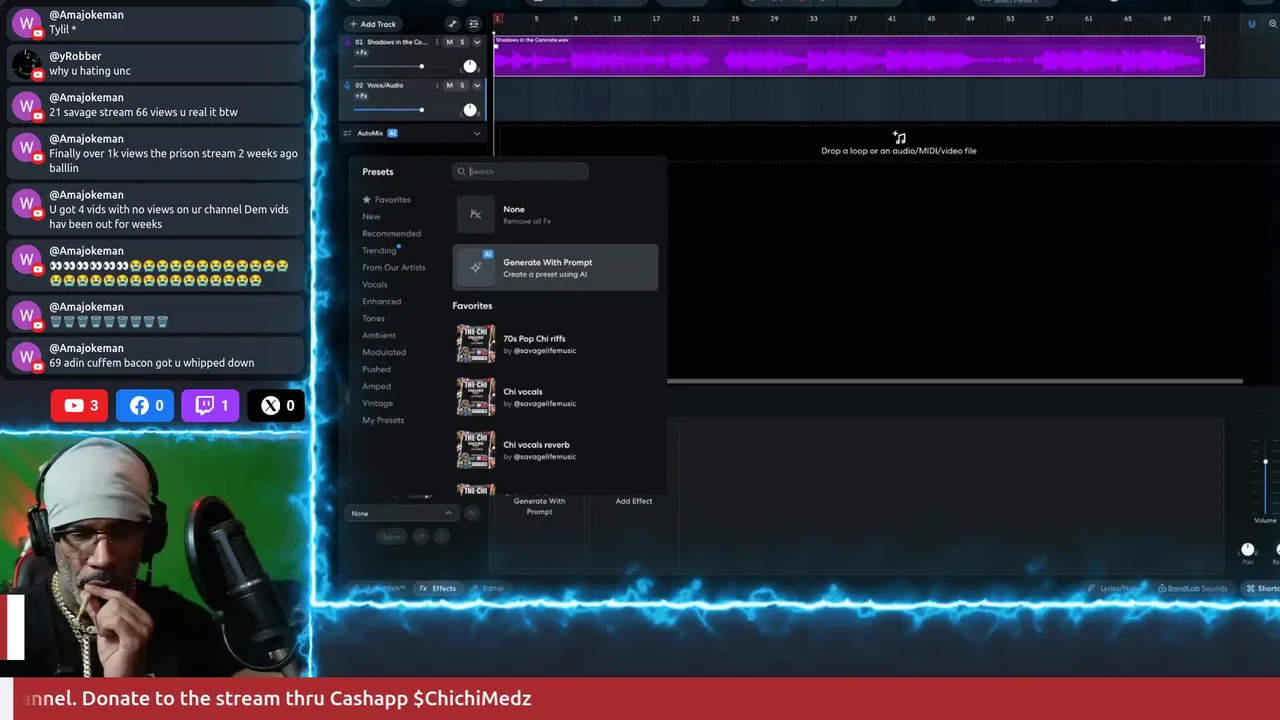The image size is (1280, 720).
Task: Click +Fx on Voice/Audio track
Action: click(x=361, y=96)
